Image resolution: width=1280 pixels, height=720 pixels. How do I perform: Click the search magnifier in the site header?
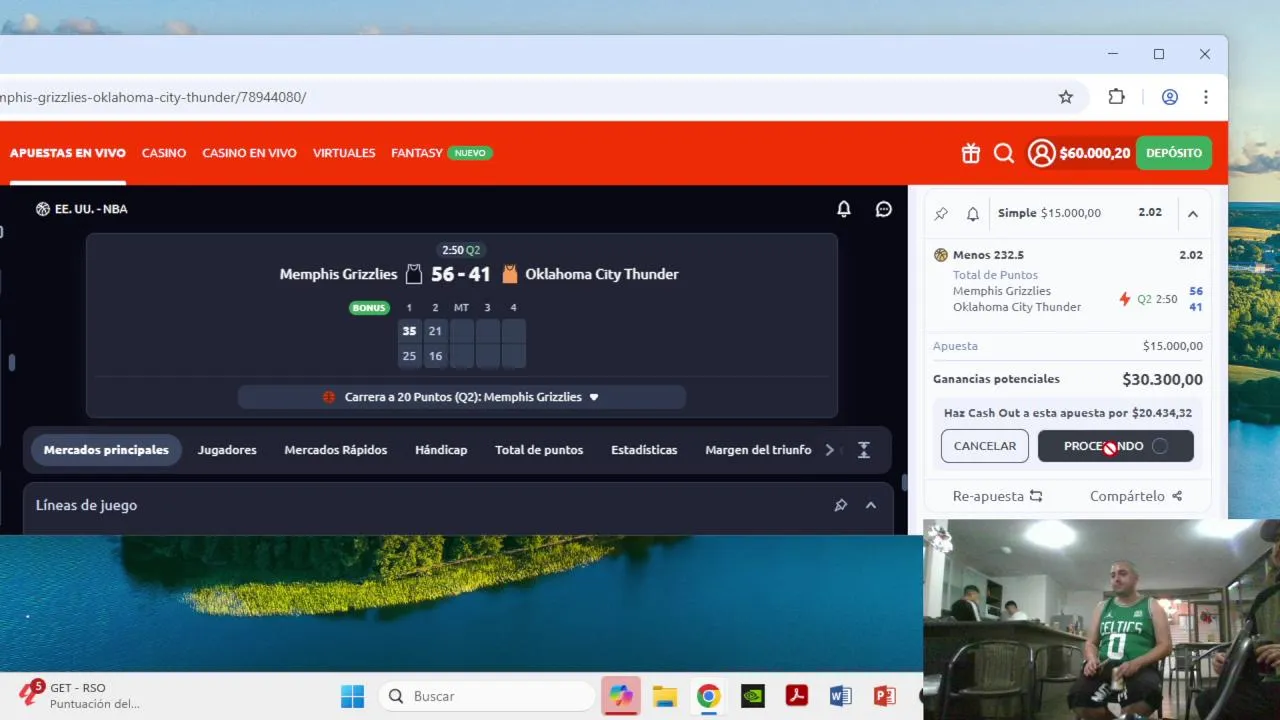pos(1004,153)
